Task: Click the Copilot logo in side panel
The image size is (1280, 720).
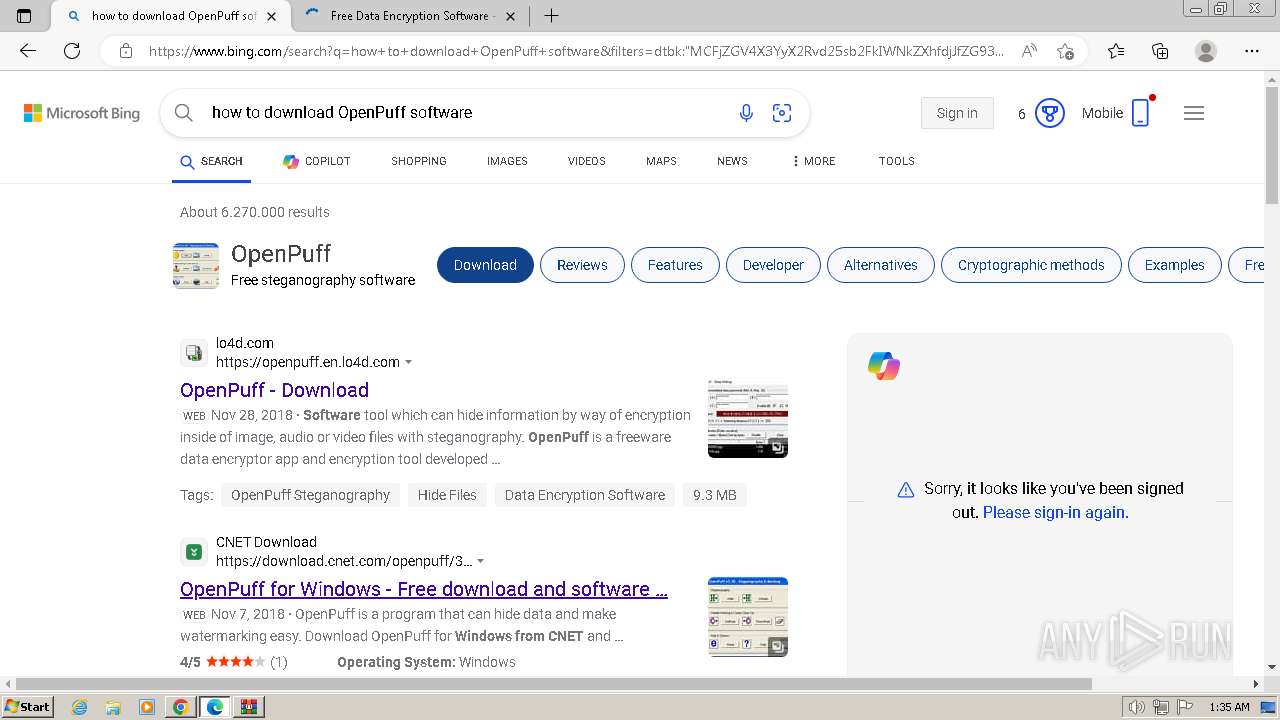Action: [884, 366]
